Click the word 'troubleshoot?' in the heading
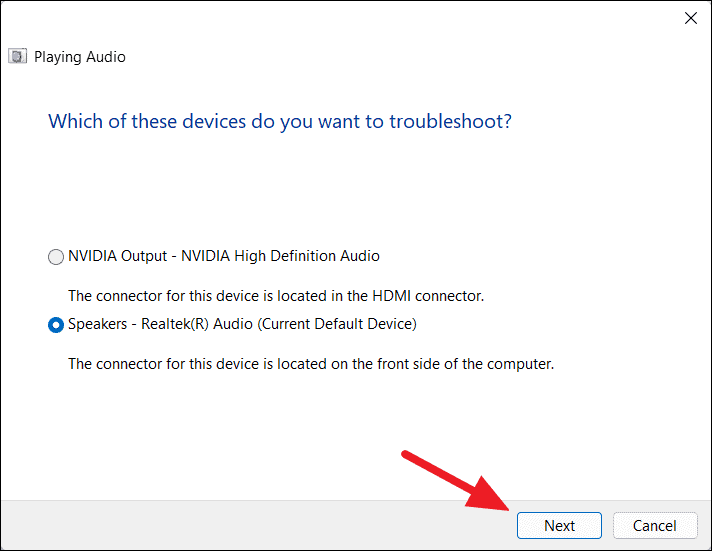Viewport: 712px width, 551px height. click(x=450, y=122)
